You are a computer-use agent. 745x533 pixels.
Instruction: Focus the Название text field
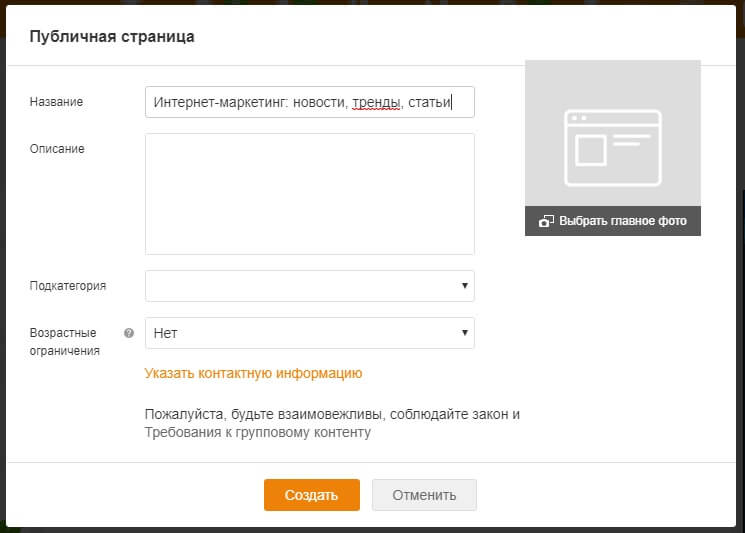pos(309,102)
